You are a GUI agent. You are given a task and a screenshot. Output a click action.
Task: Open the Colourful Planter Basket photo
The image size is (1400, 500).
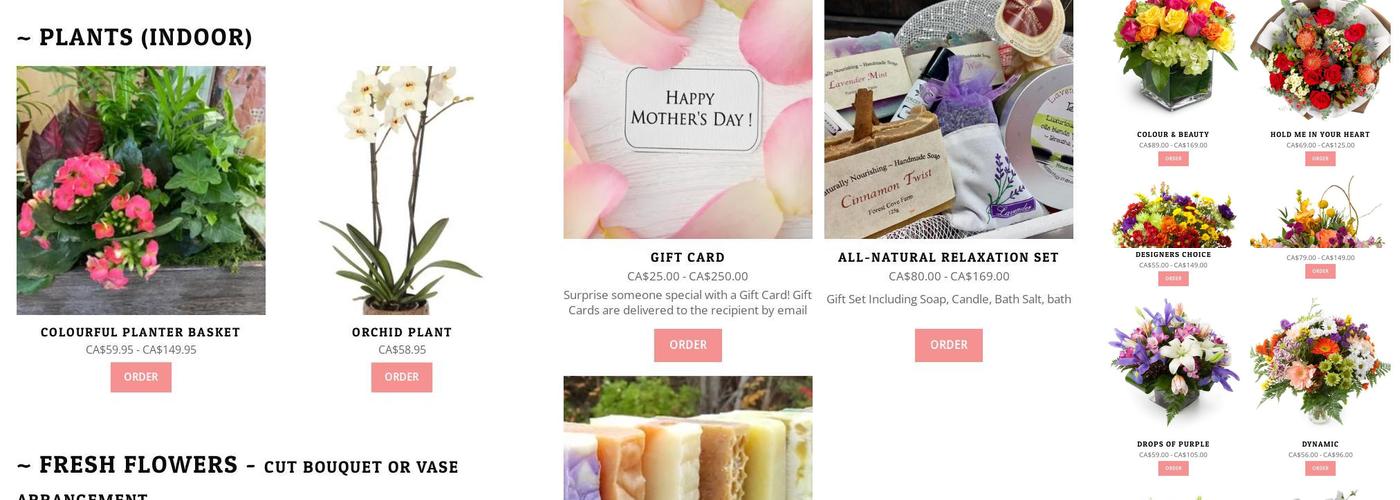point(141,190)
